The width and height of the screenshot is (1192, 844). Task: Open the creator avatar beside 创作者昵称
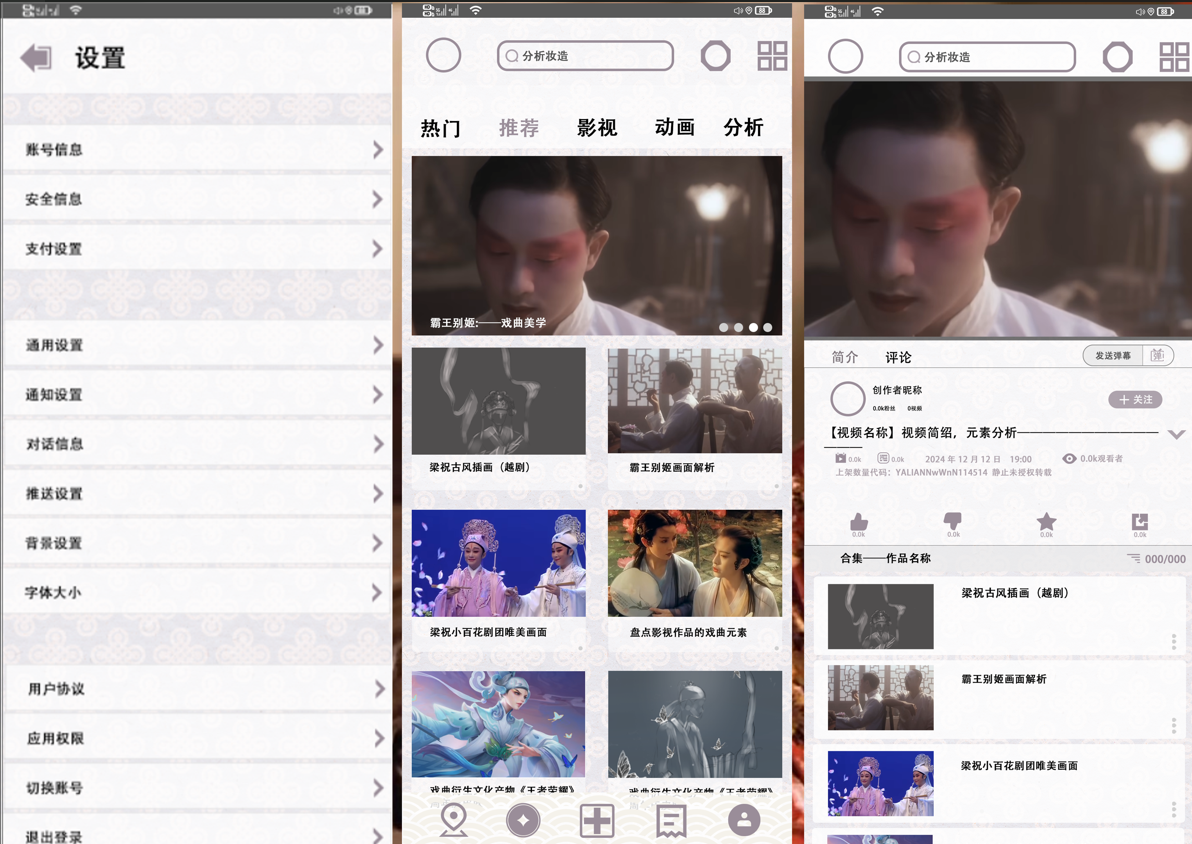848,398
